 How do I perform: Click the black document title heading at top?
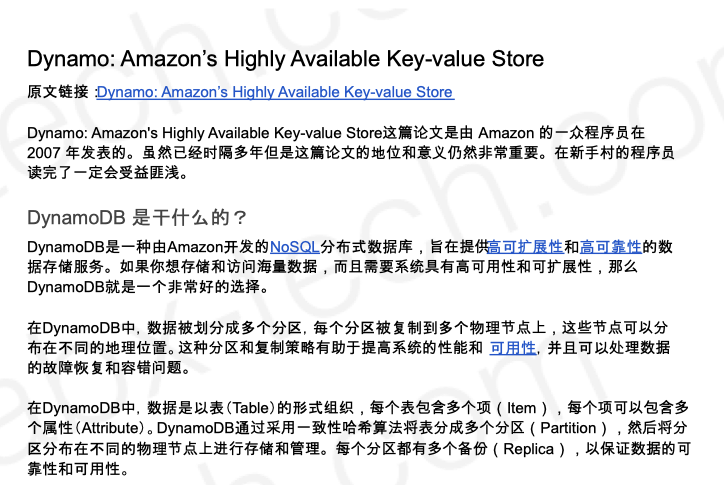[285, 59]
